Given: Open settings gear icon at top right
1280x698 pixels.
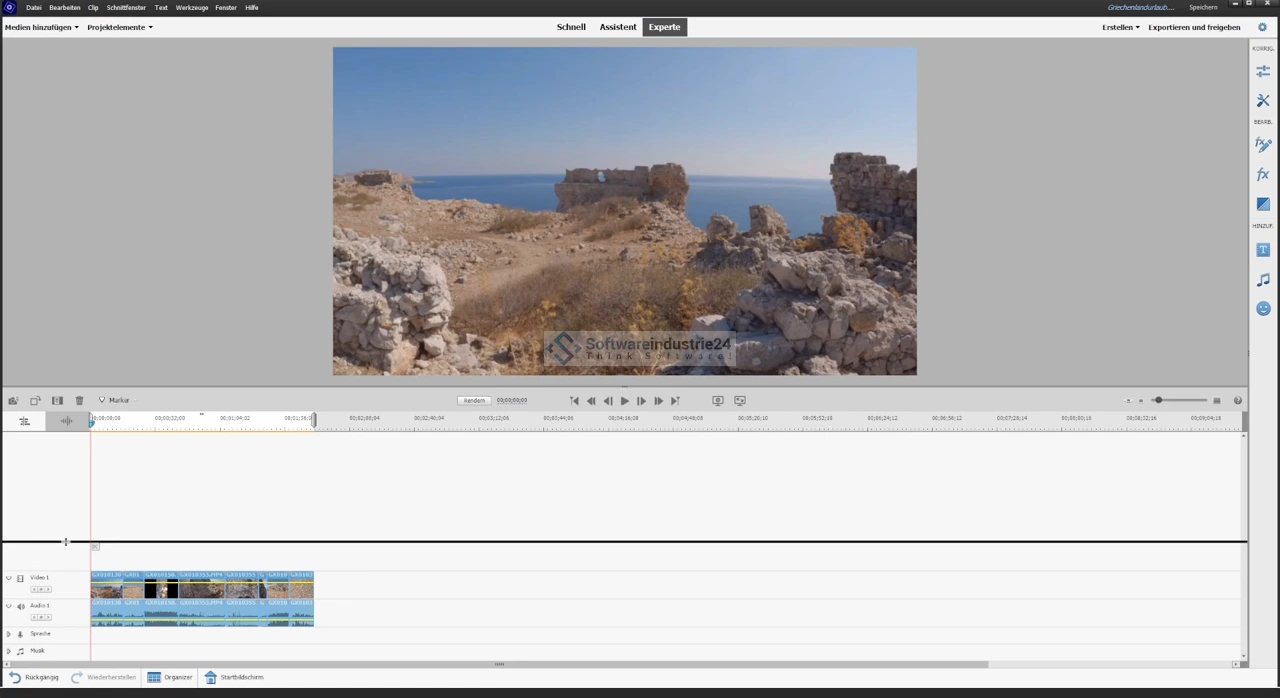Looking at the screenshot, I should tap(1262, 27).
